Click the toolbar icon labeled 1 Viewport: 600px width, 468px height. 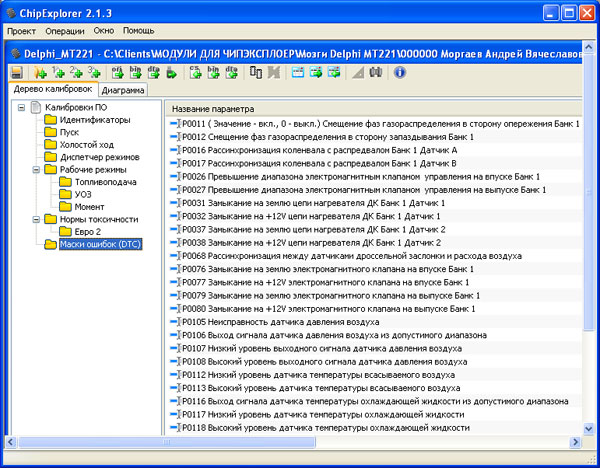59,73
